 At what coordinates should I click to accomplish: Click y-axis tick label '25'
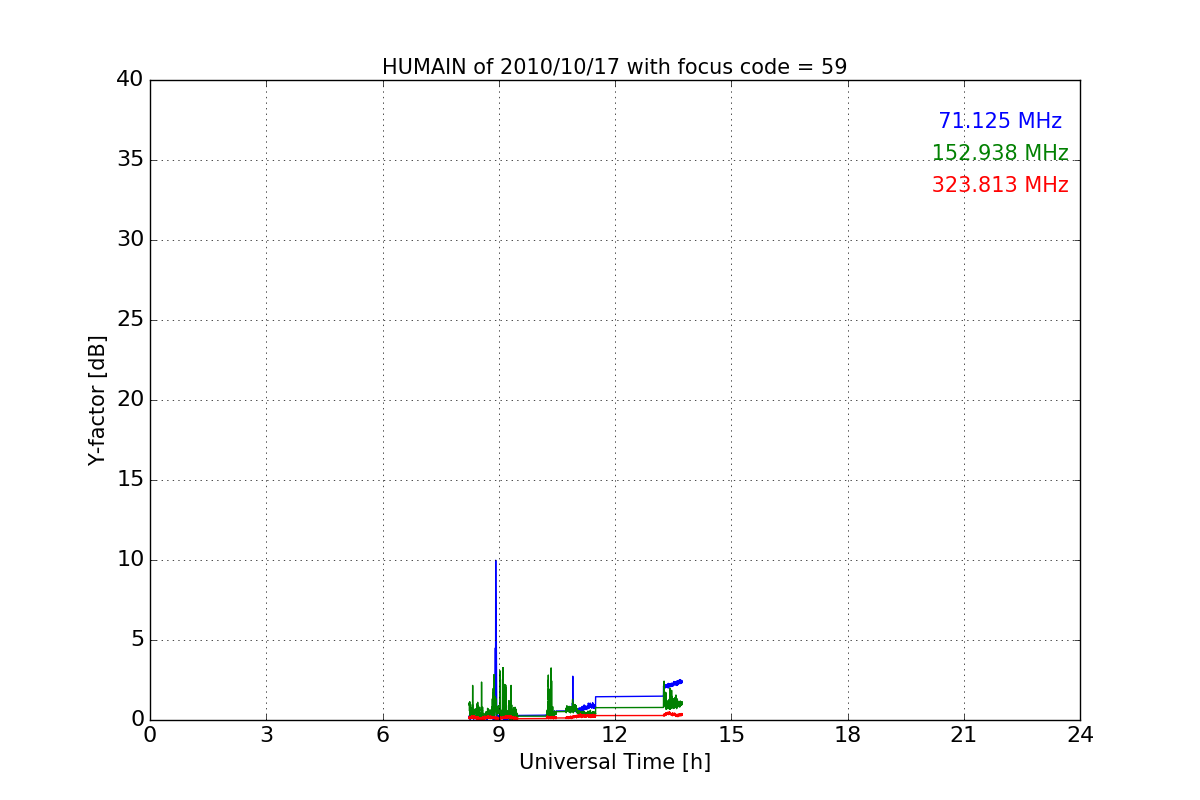(130, 320)
